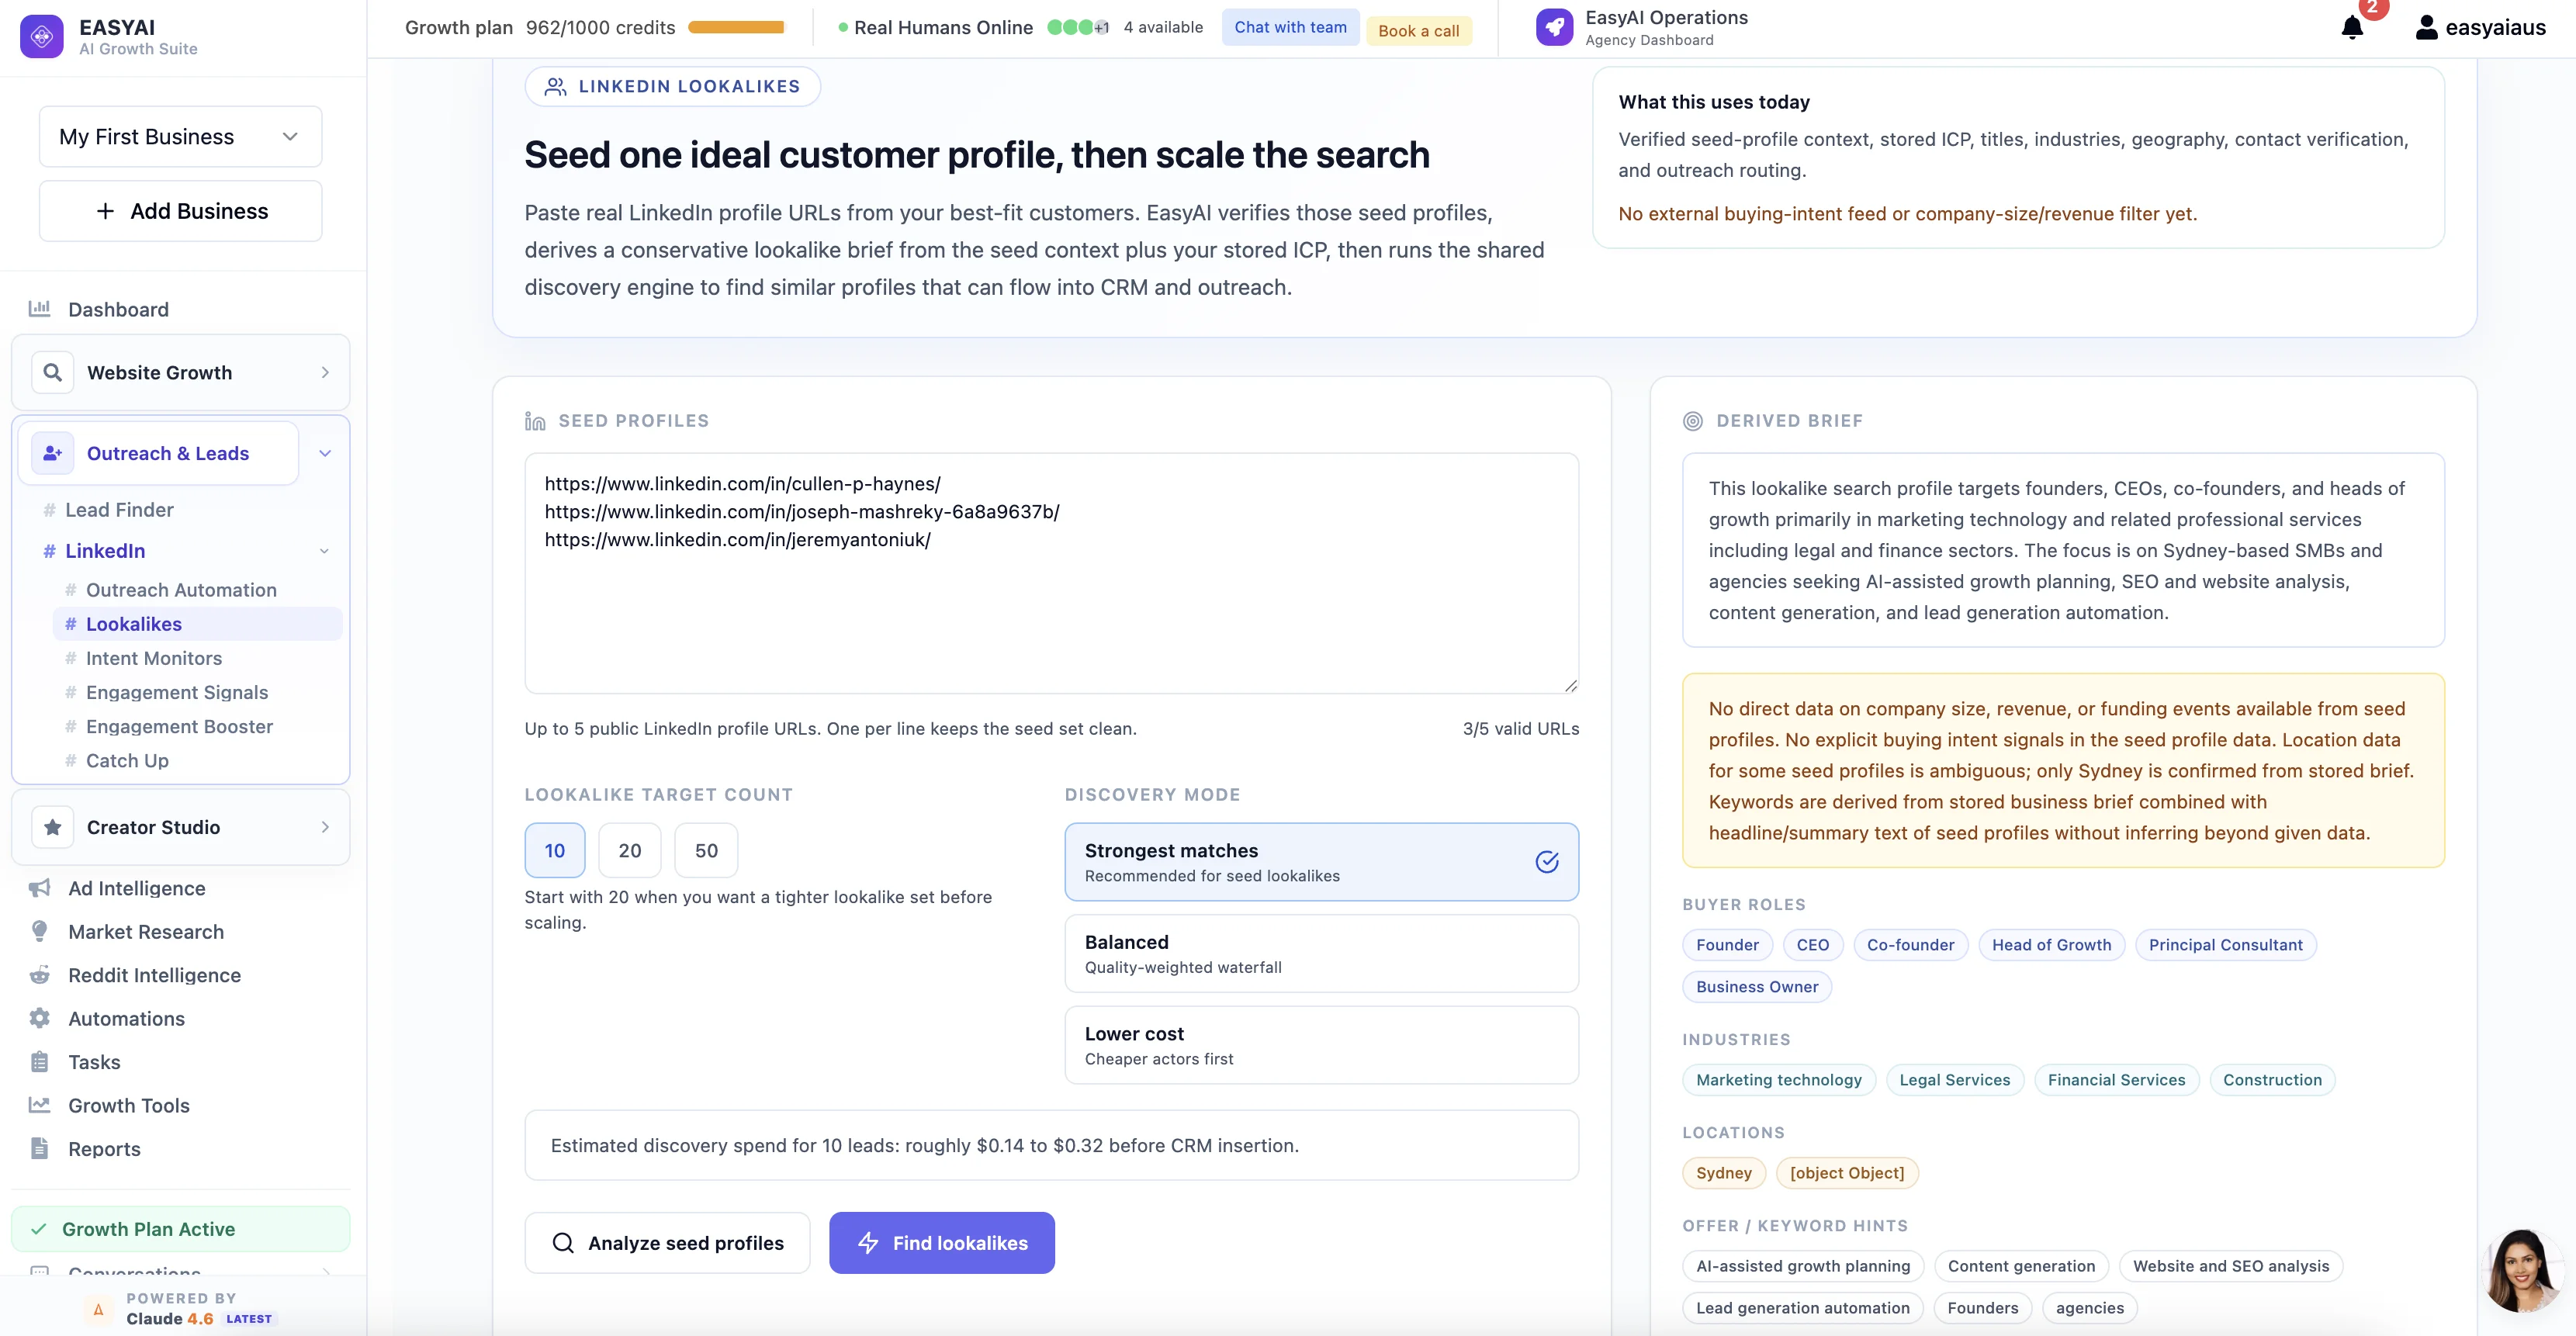Open the My First Business dropdown
Viewport: 2576px width, 1336px height.
coord(180,137)
